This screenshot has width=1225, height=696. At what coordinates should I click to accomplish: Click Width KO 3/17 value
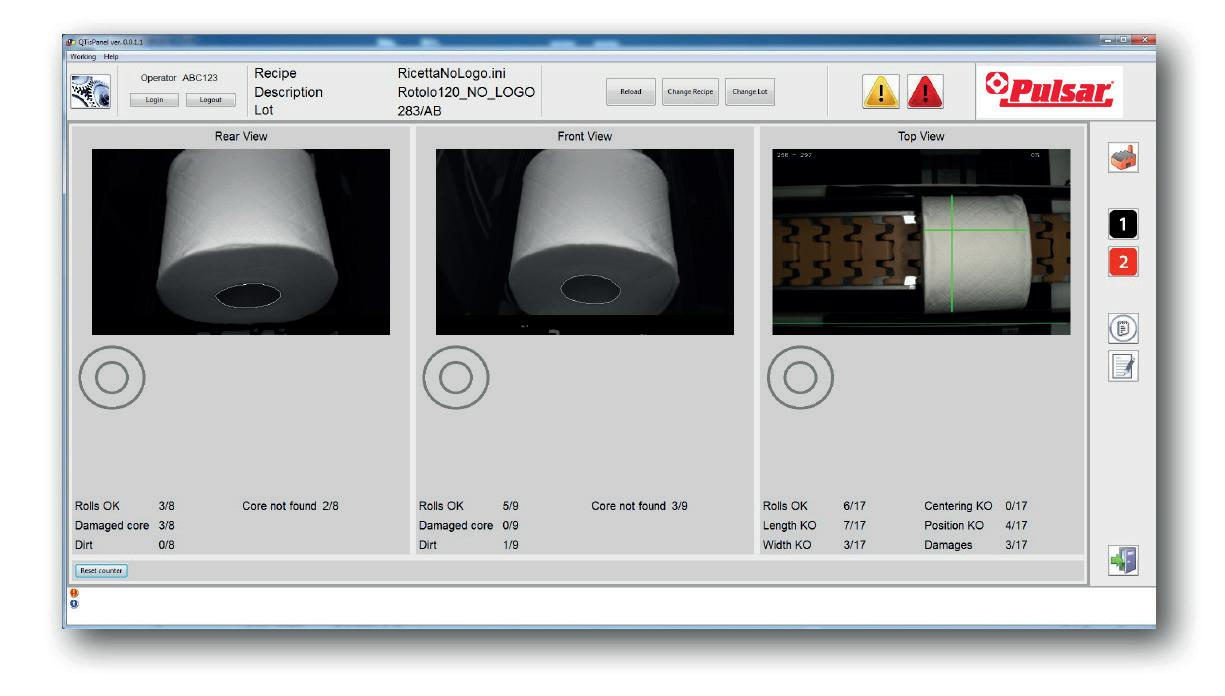coord(855,545)
